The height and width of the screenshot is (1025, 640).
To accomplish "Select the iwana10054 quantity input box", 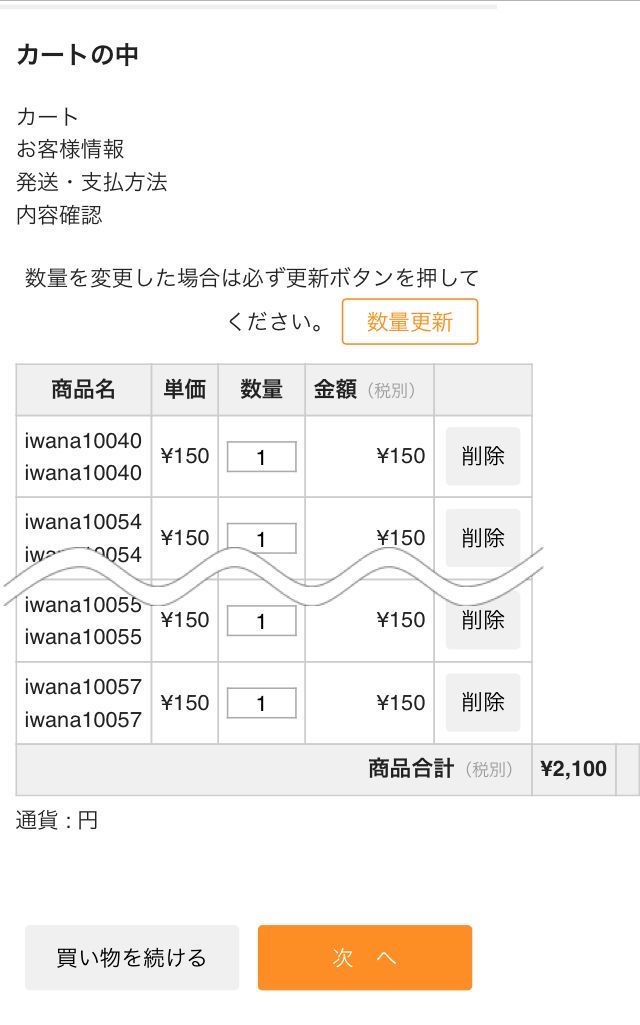I will [261, 537].
